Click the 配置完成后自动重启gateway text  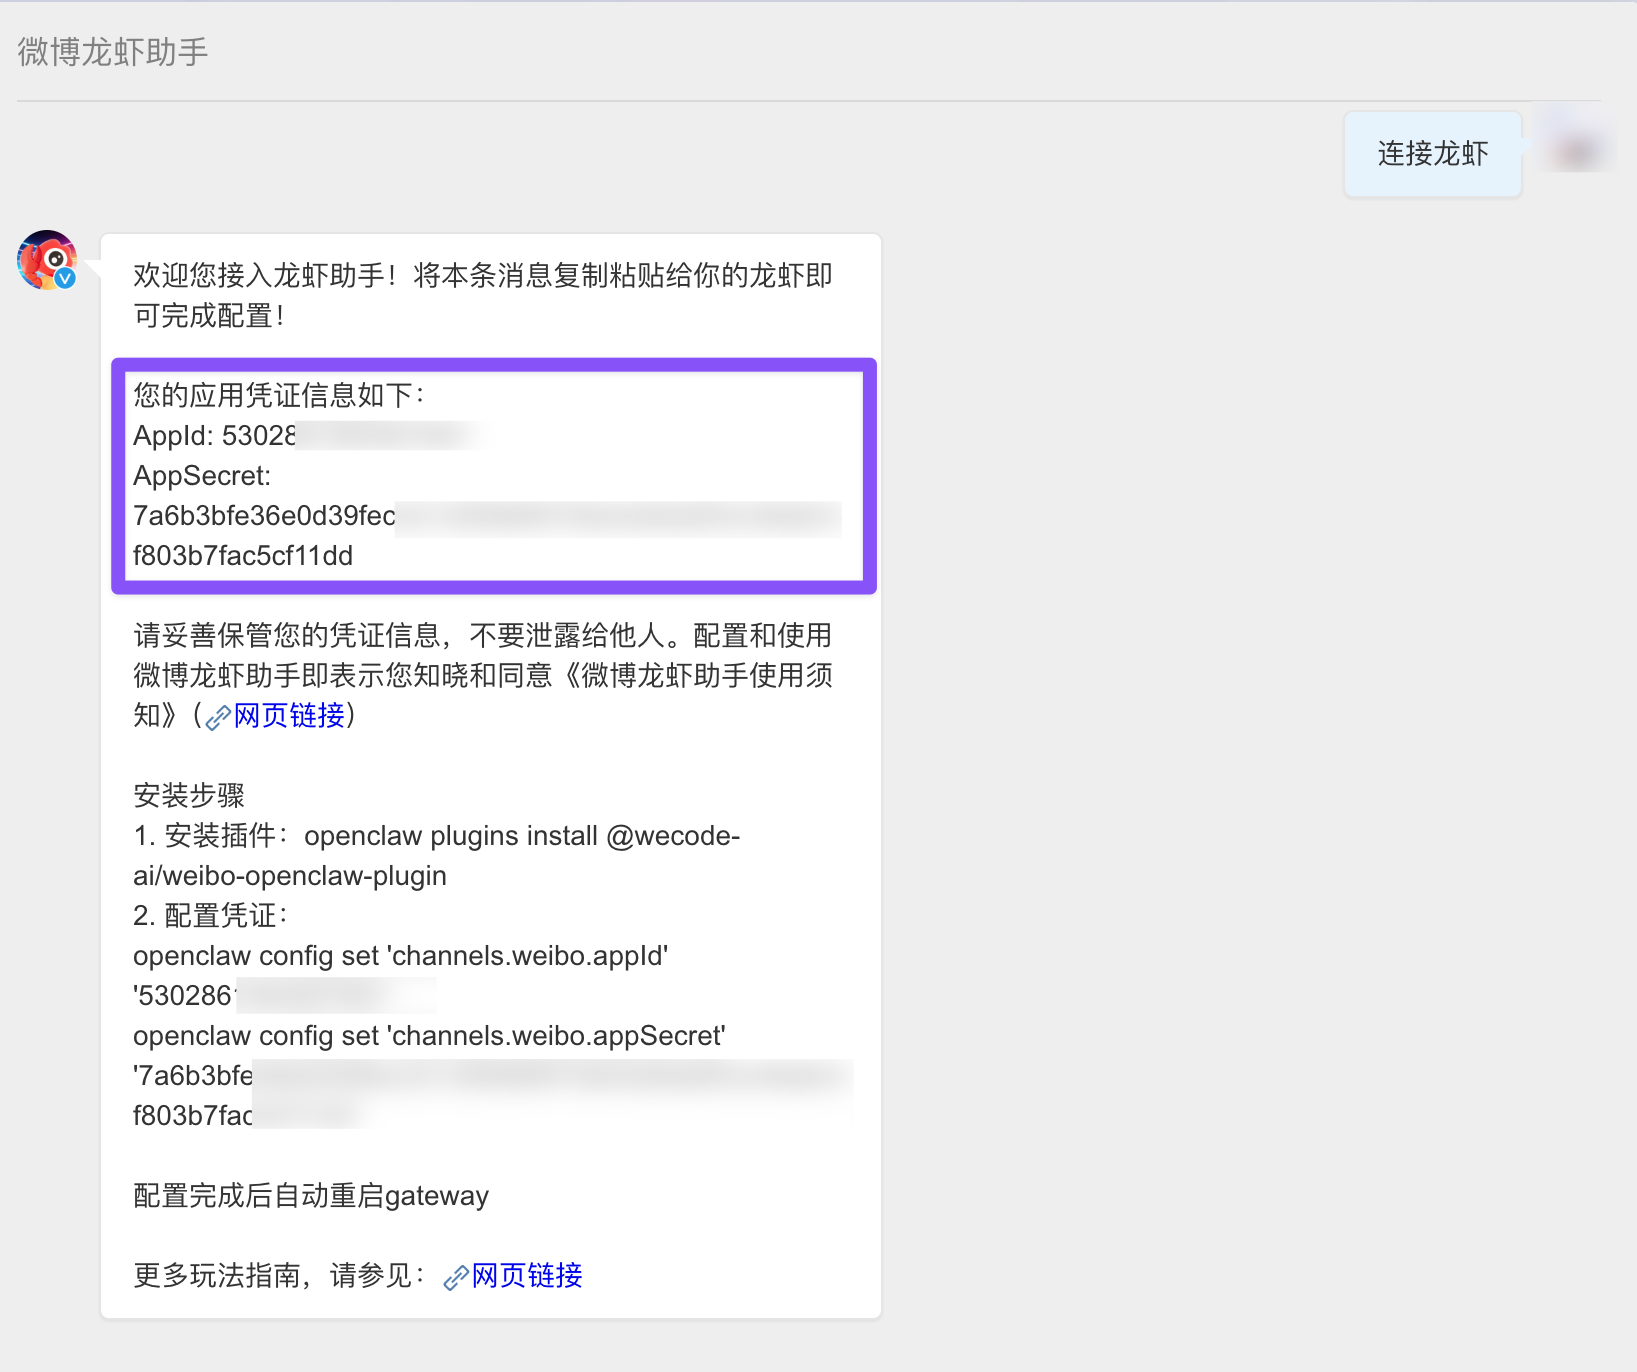(311, 1195)
